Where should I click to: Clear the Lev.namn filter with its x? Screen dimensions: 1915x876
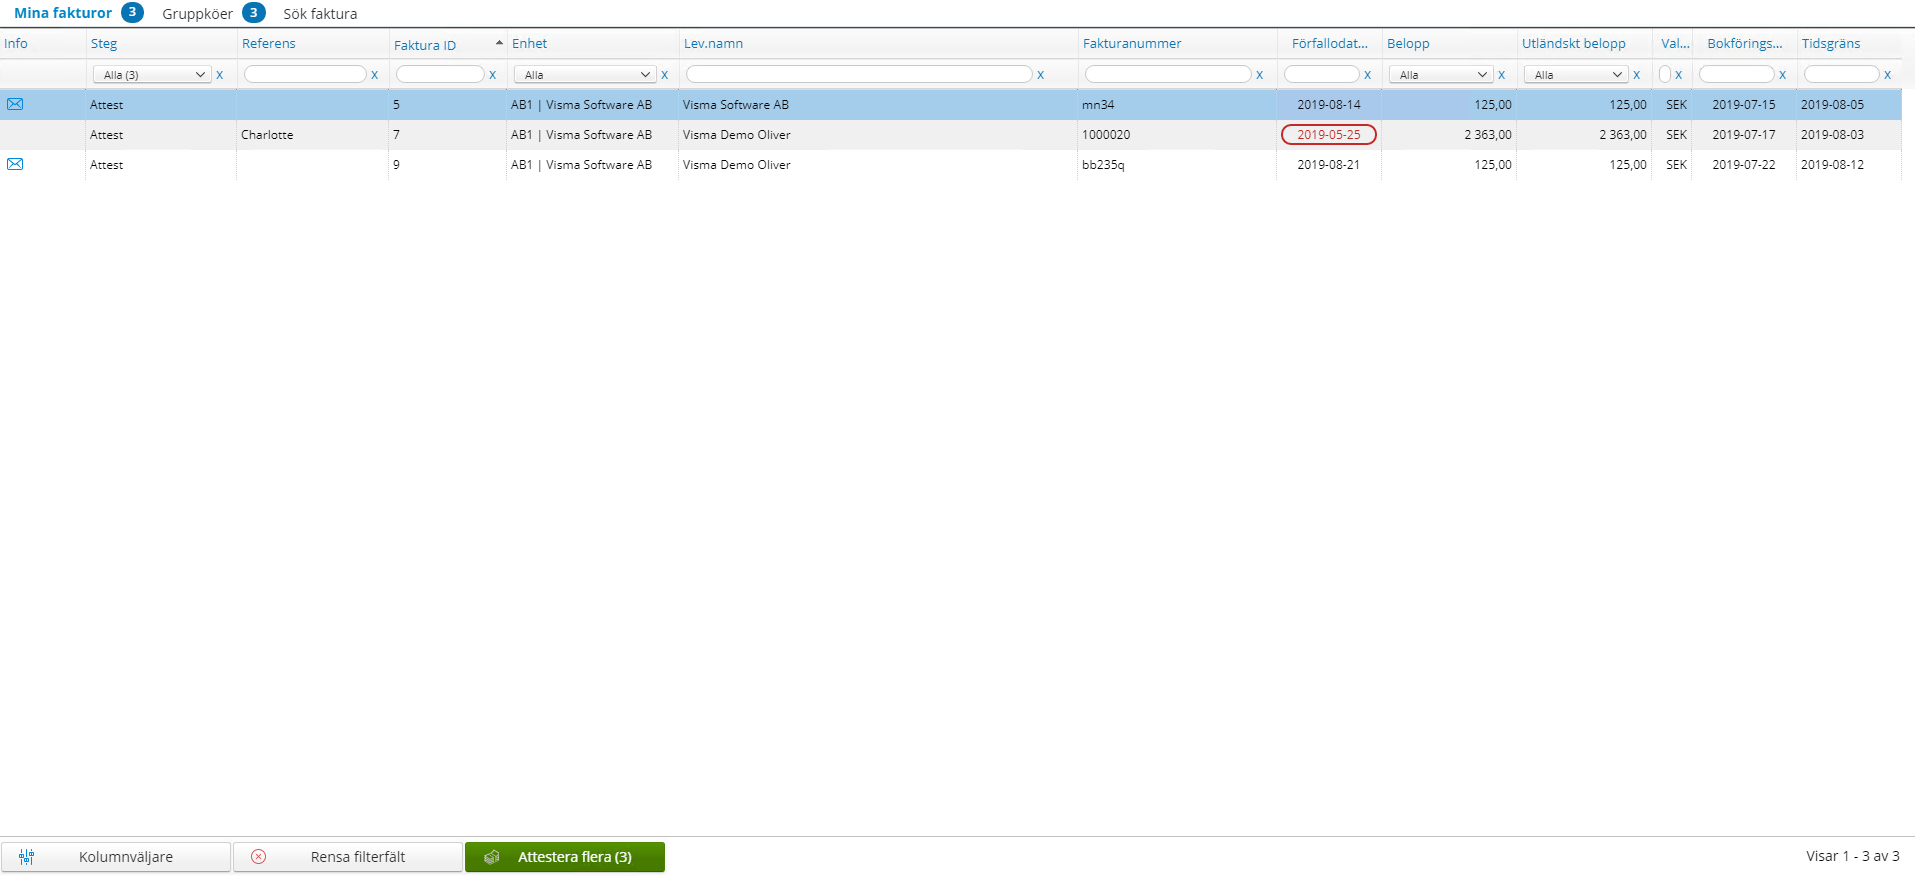(x=1040, y=75)
